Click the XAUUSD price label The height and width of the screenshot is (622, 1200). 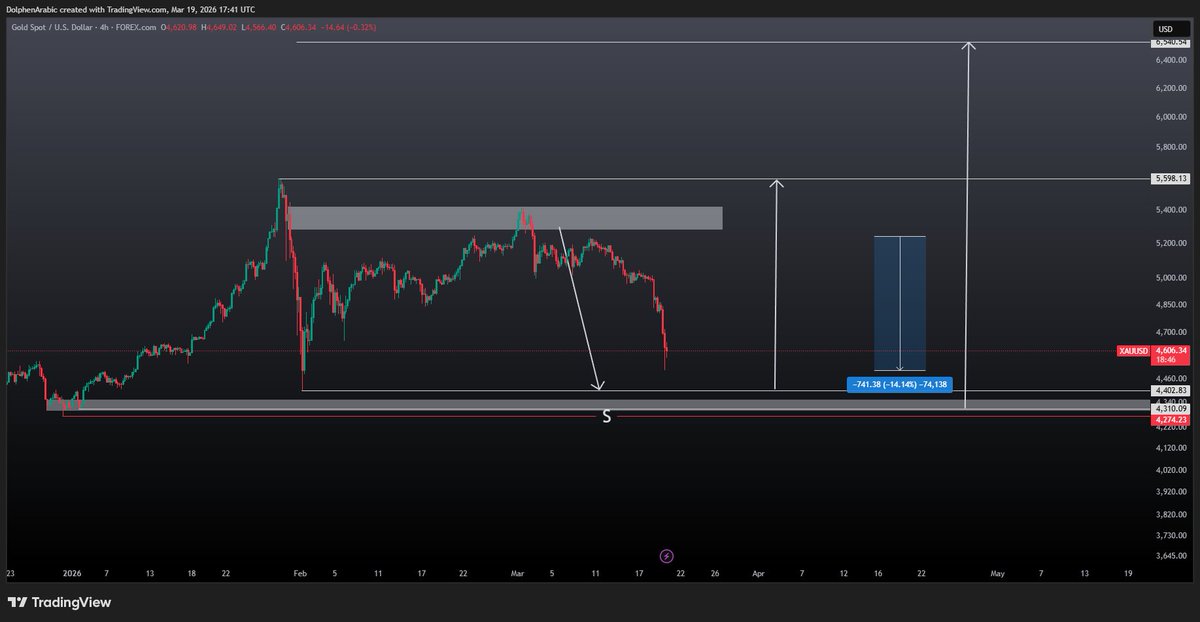click(x=1133, y=351)
